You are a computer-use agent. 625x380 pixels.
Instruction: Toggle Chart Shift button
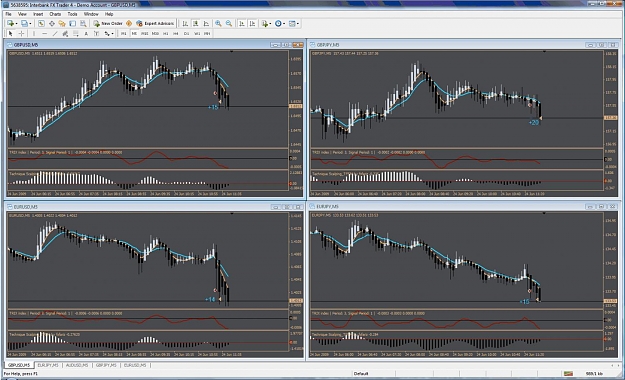click(x=252, y=24)
